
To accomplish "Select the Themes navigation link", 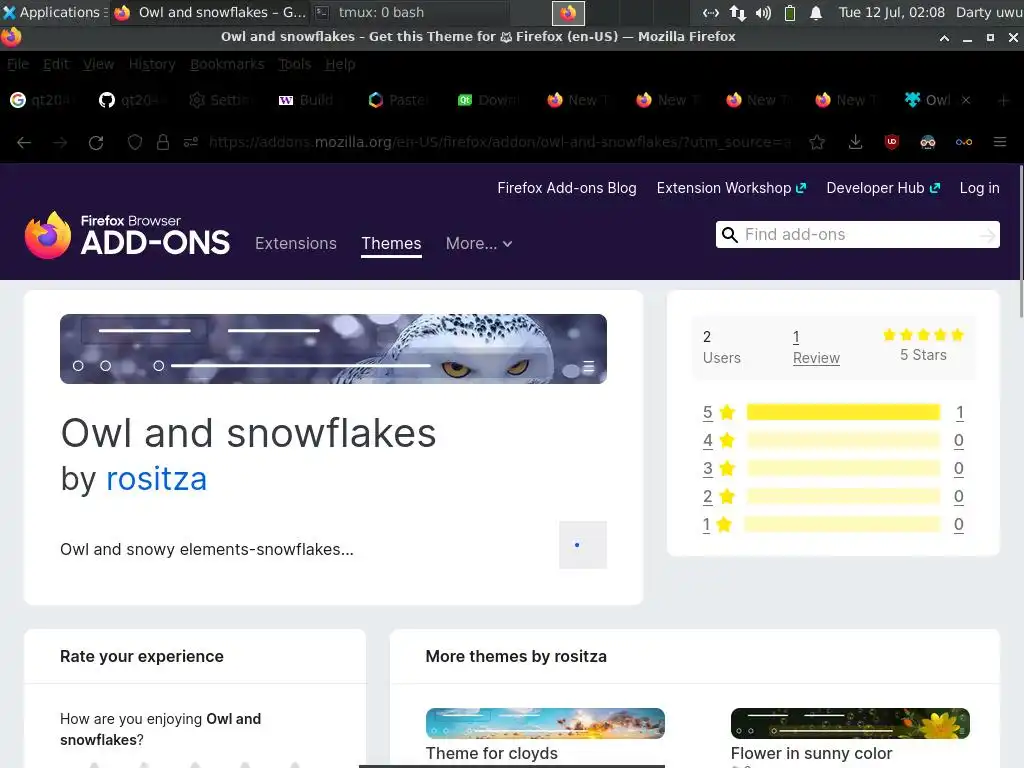I will click(391, 244).
